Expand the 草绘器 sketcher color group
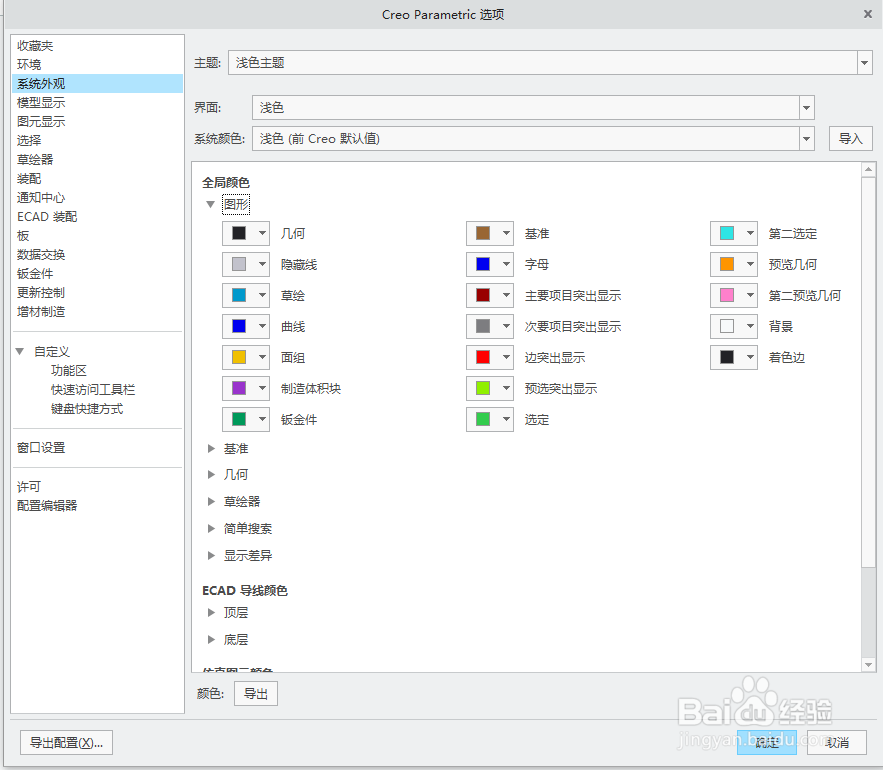Screen dimensions: 883x770 click(211, 501)
